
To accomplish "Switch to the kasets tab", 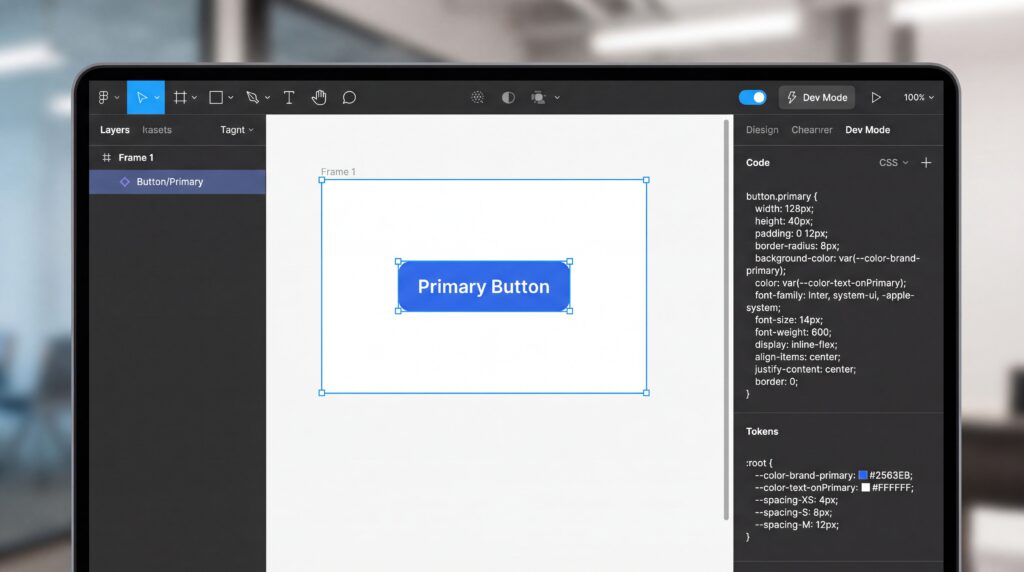I will [x=157, y=130].
